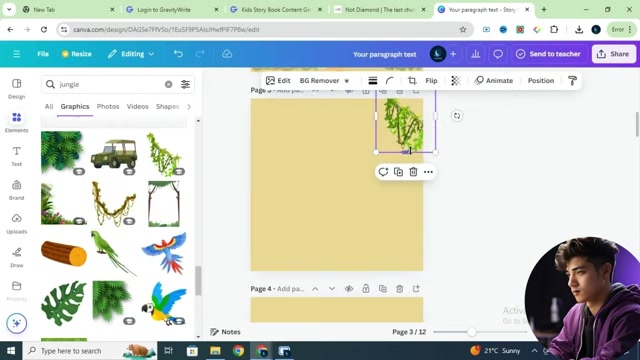Select the Draw tool
Screen dimensions: 640x360
(16, 257)
